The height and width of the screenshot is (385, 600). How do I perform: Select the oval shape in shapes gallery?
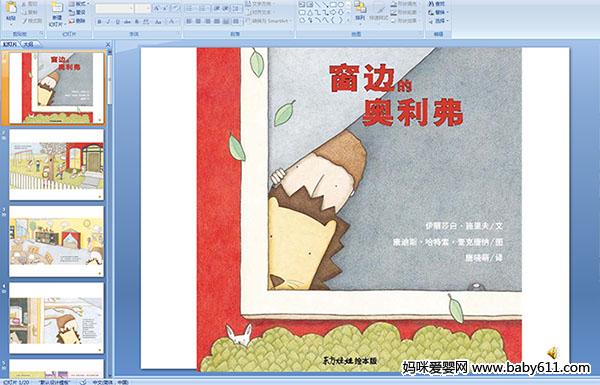(340, 5)
